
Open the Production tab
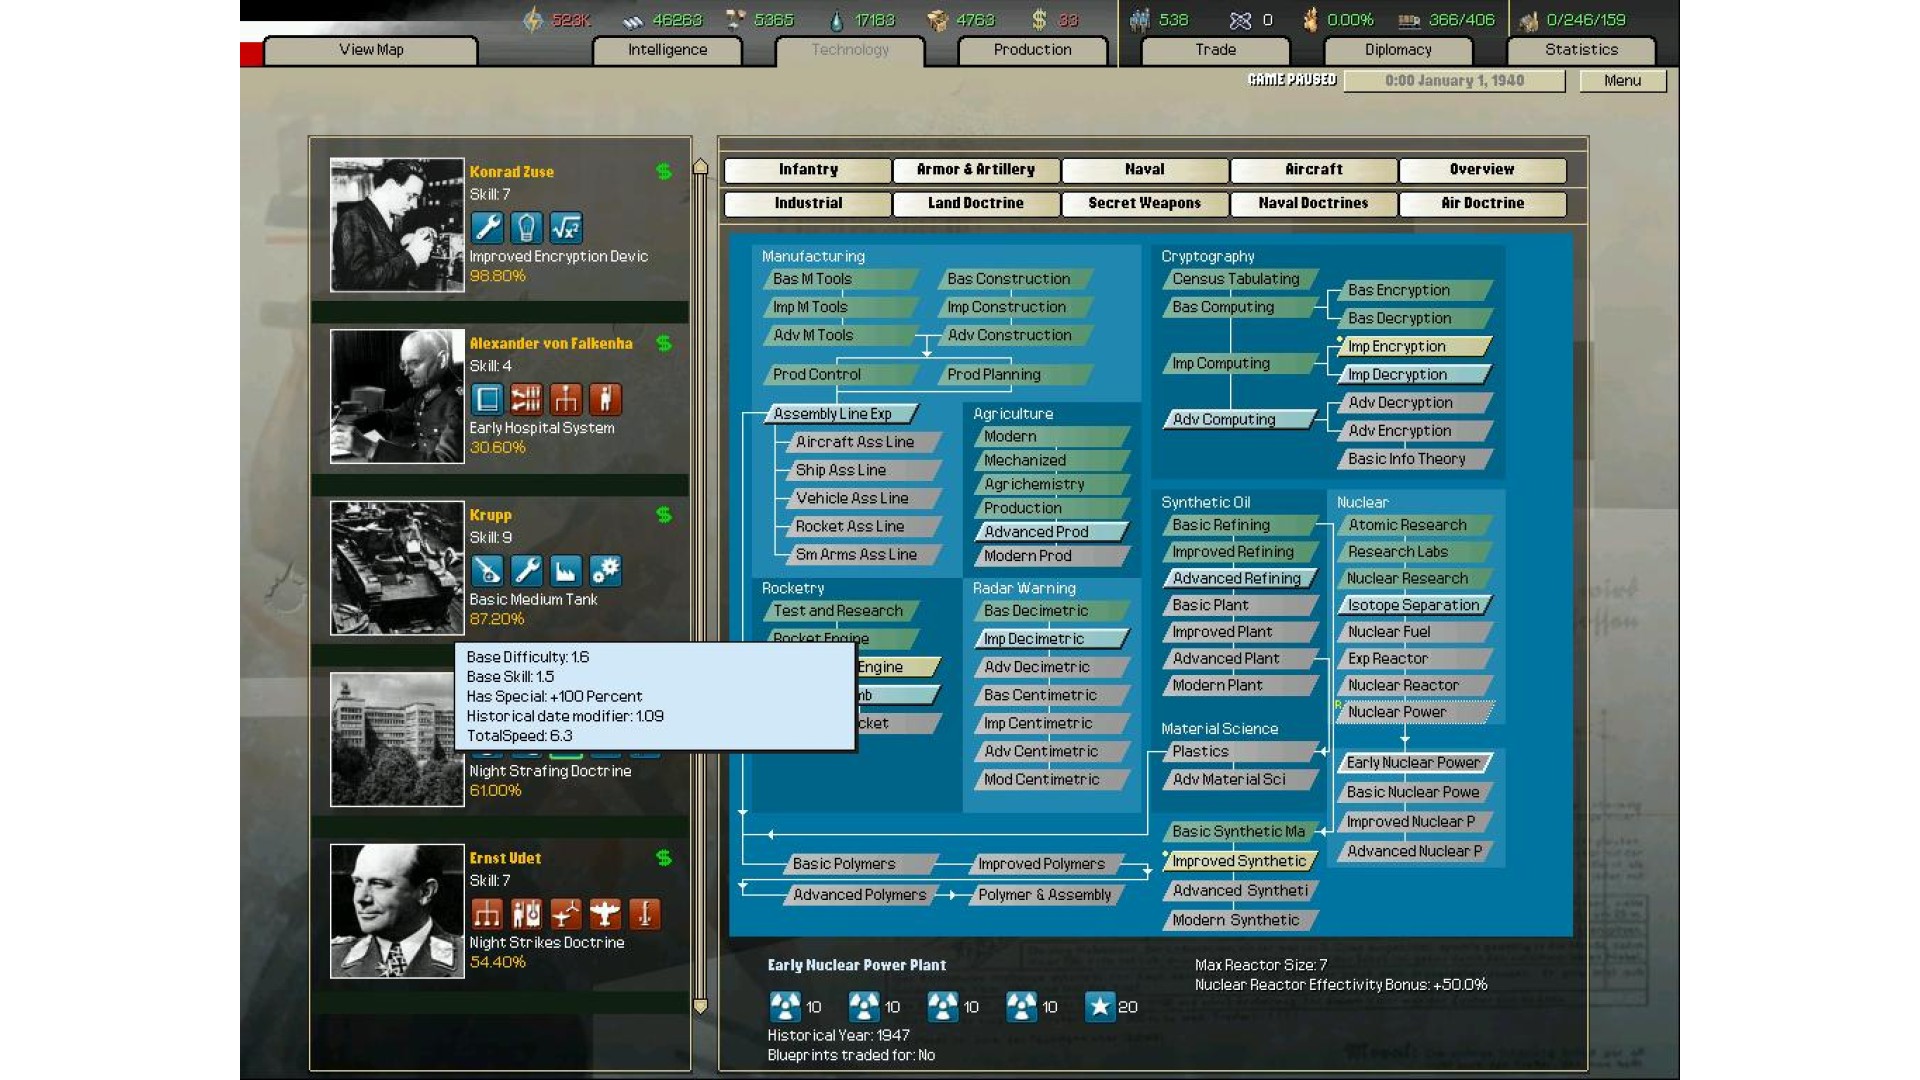click(1032, 50)
